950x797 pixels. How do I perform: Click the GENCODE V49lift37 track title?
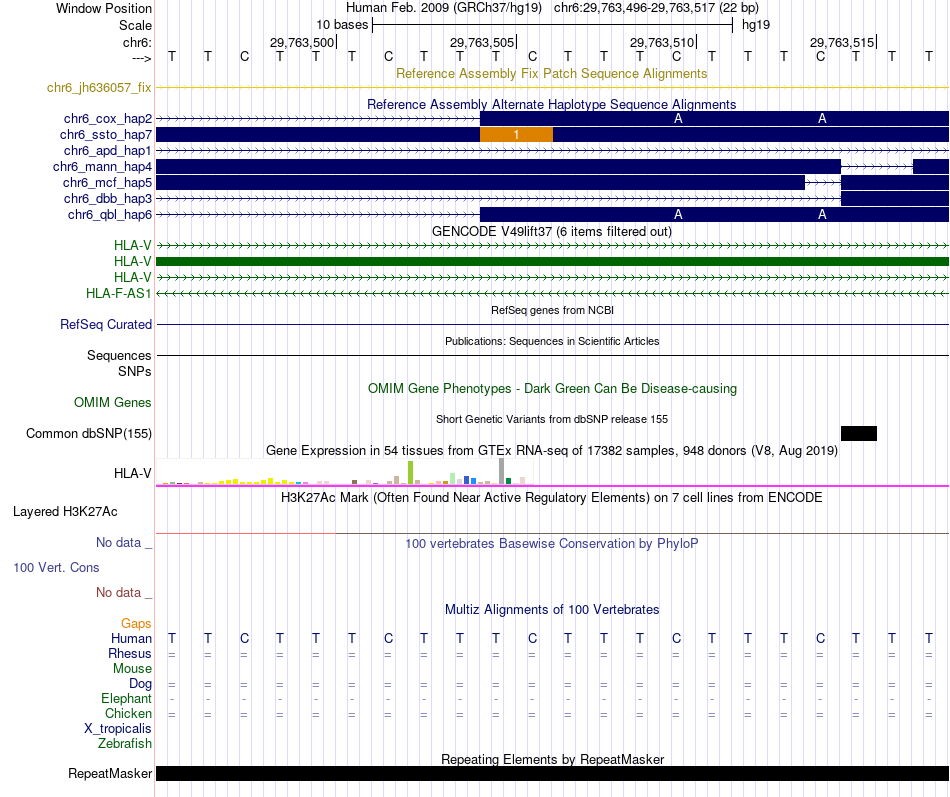(x=551, y=232)
